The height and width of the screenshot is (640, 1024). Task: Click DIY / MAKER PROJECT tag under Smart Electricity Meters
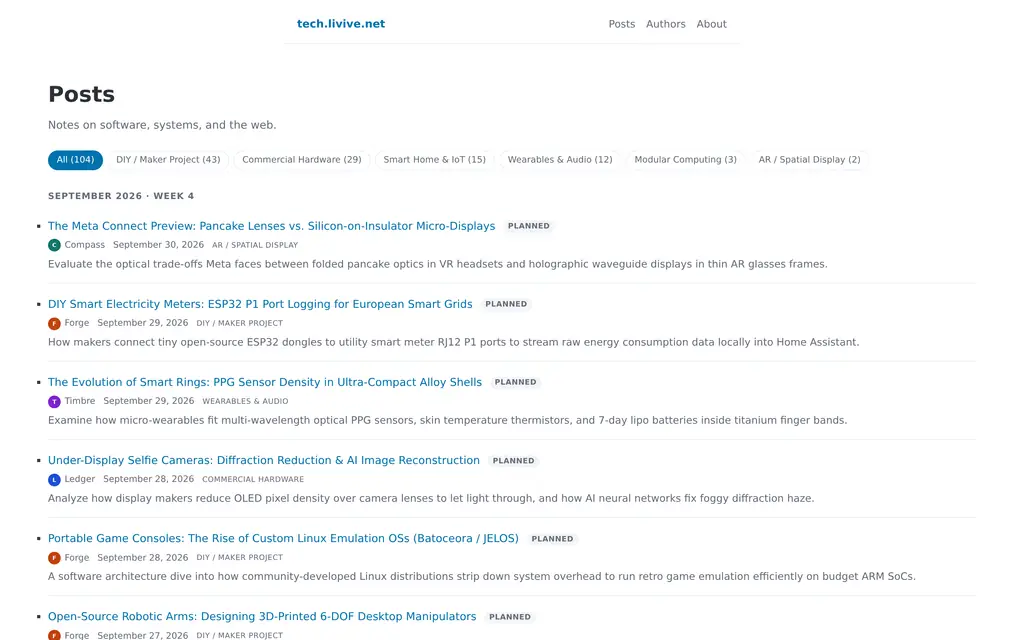pos(240,323)
